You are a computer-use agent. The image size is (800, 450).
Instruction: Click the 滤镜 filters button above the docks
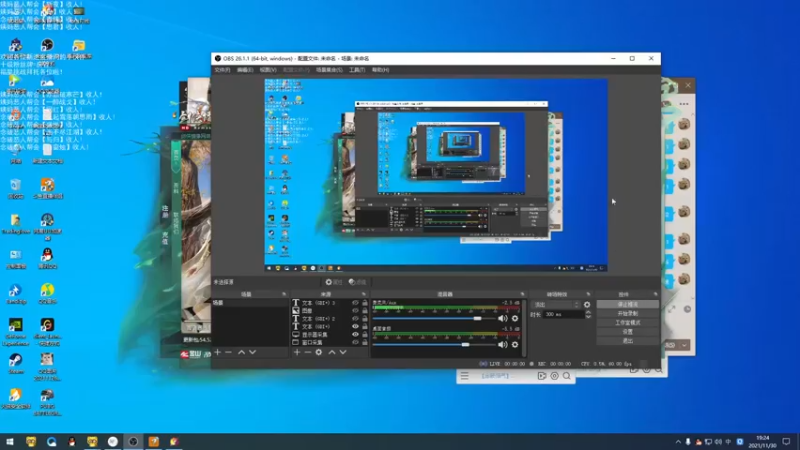click(357, 282)
